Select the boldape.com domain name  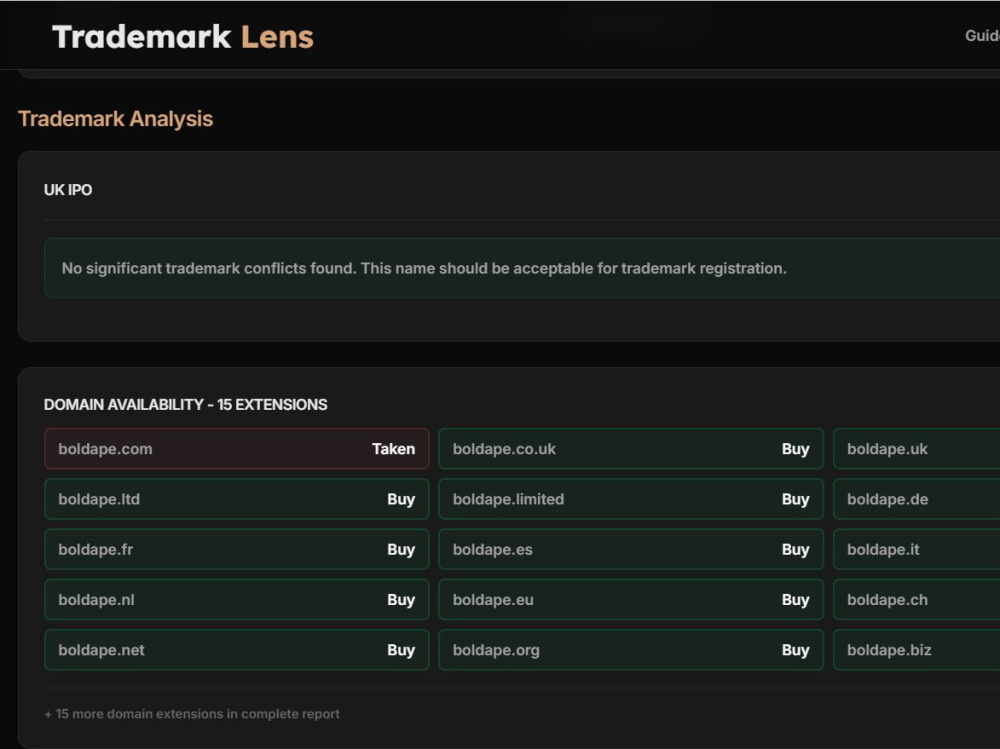pos(105,449)
